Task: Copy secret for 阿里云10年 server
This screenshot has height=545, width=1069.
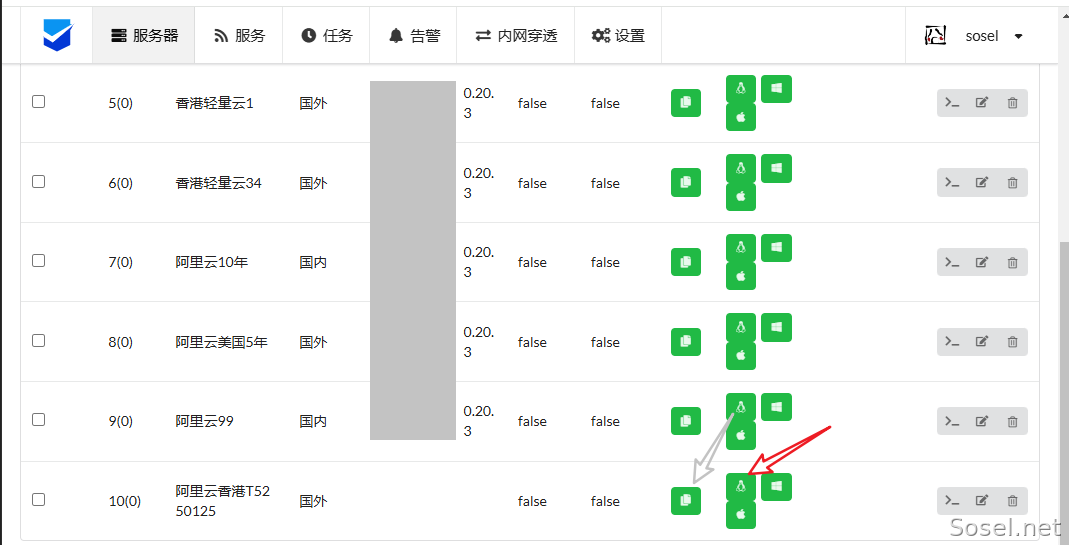Action: coord(686,262)
